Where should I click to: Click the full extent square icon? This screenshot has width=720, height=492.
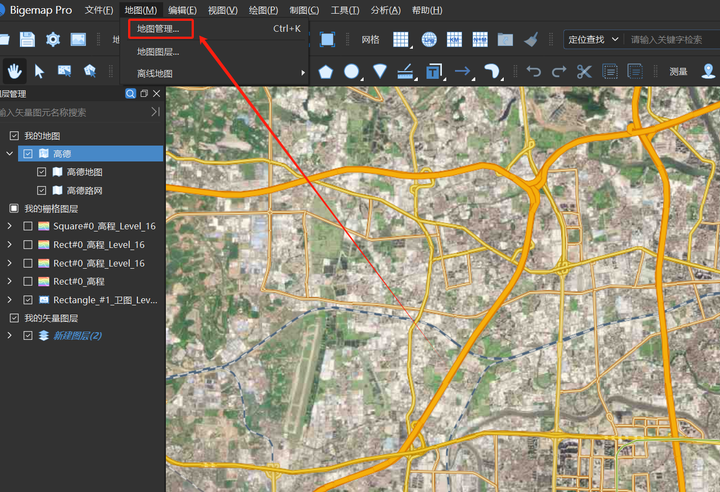tap(327, 40)
